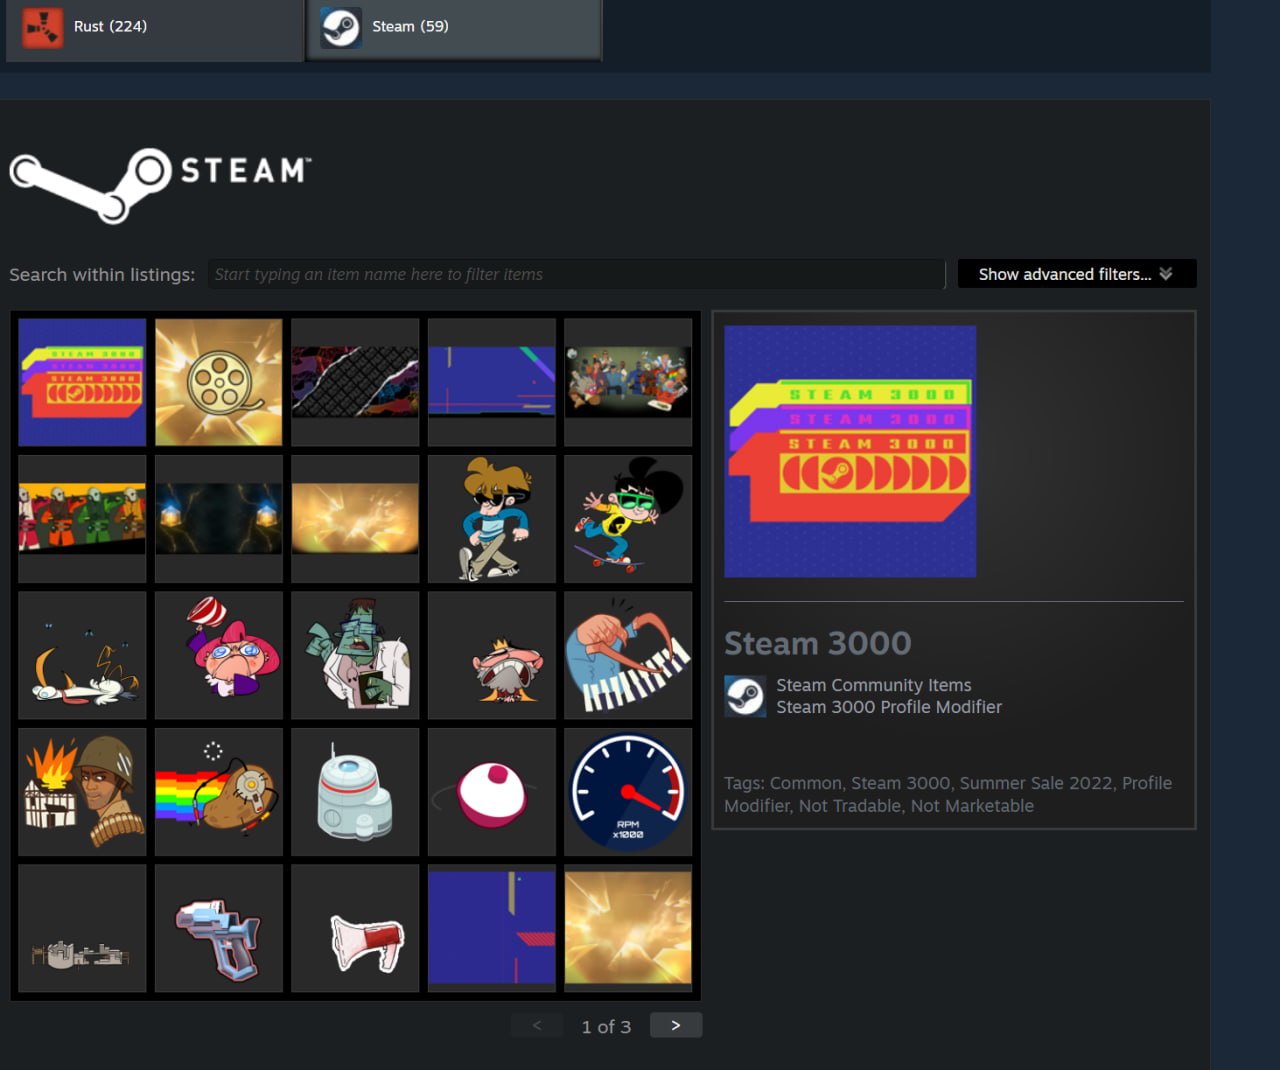
Task: Select the torn dark colorful background item
Action: pos(355,382)
